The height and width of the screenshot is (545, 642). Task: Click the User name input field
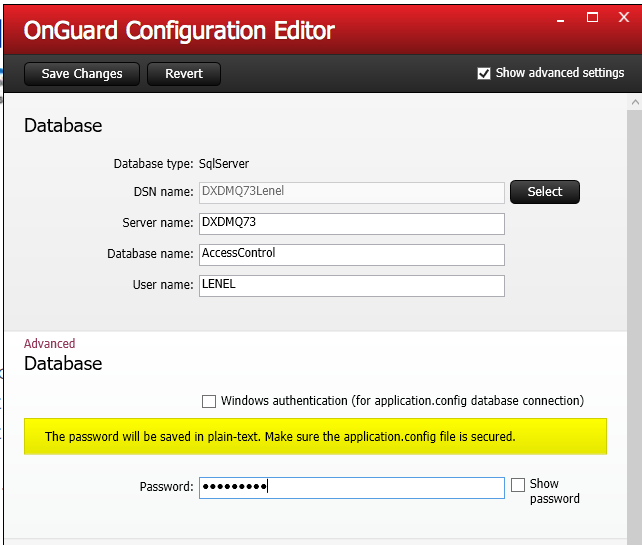(352, 286)
